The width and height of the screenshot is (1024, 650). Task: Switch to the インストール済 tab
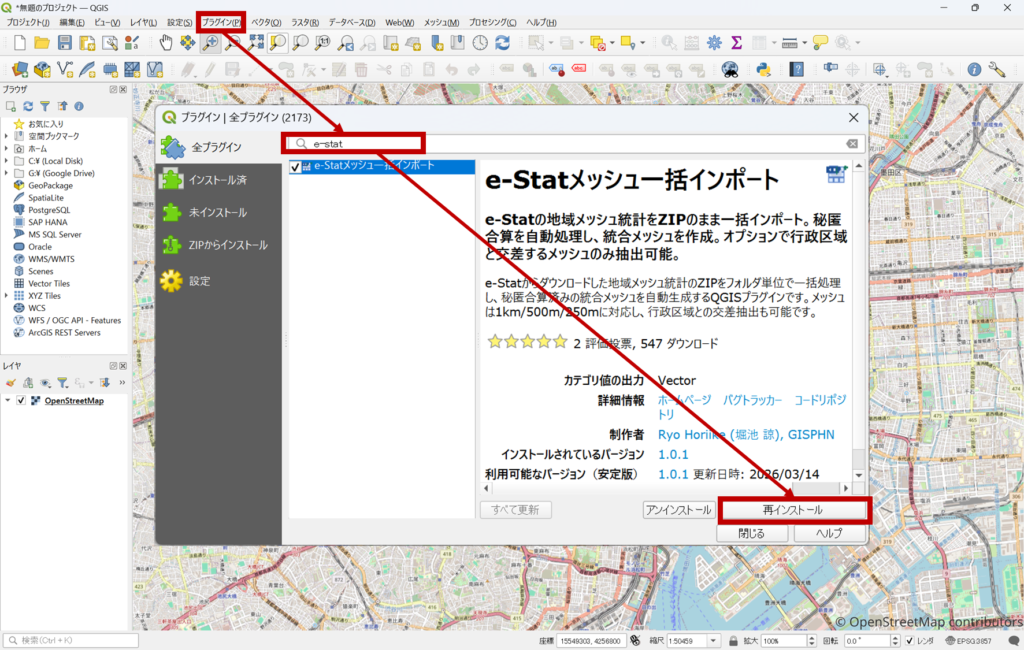point(217,180)
